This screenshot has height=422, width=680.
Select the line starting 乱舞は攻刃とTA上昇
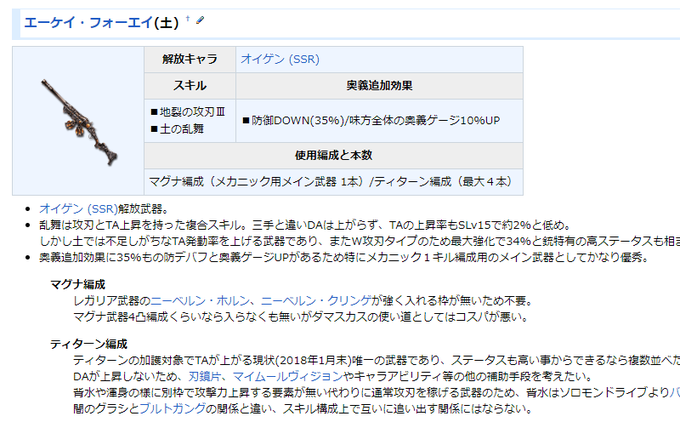[305, 225]
